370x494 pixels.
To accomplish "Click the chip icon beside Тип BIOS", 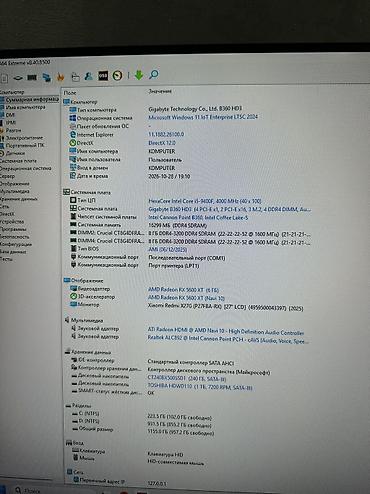I will [x=74, y=248].
